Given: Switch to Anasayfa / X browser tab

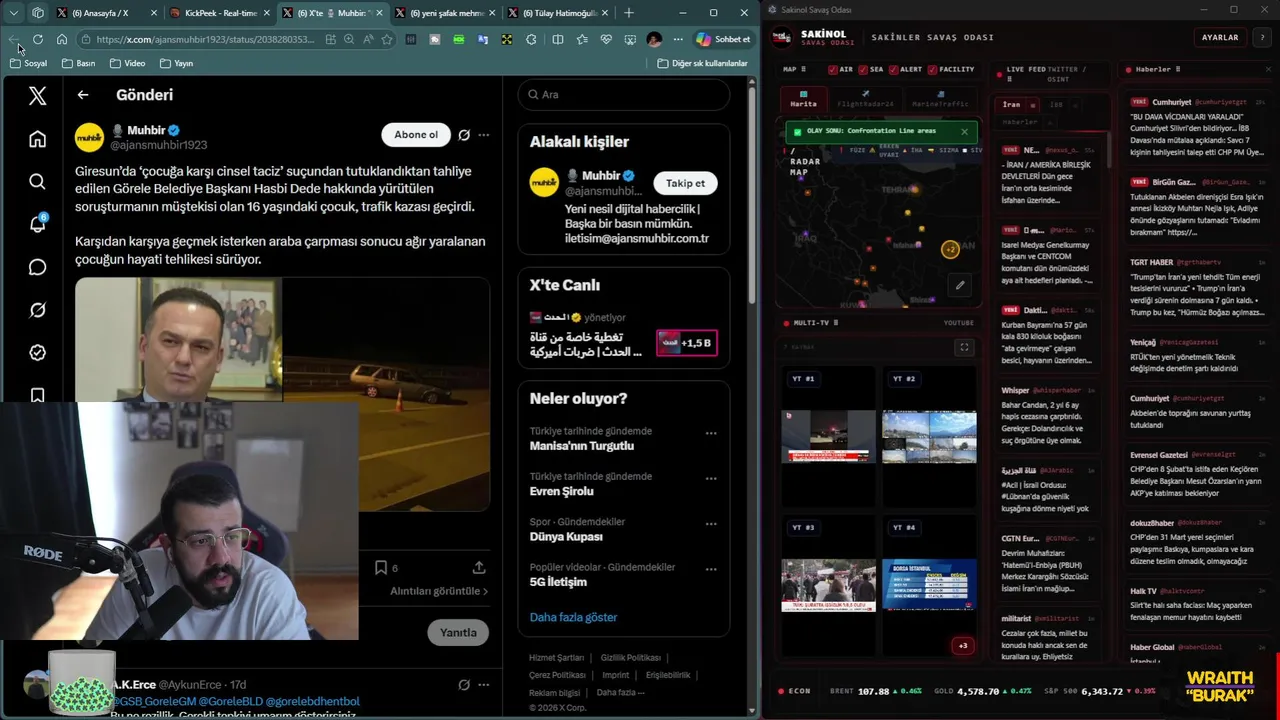Looking at the screenshot, I should tap(106, 13).
